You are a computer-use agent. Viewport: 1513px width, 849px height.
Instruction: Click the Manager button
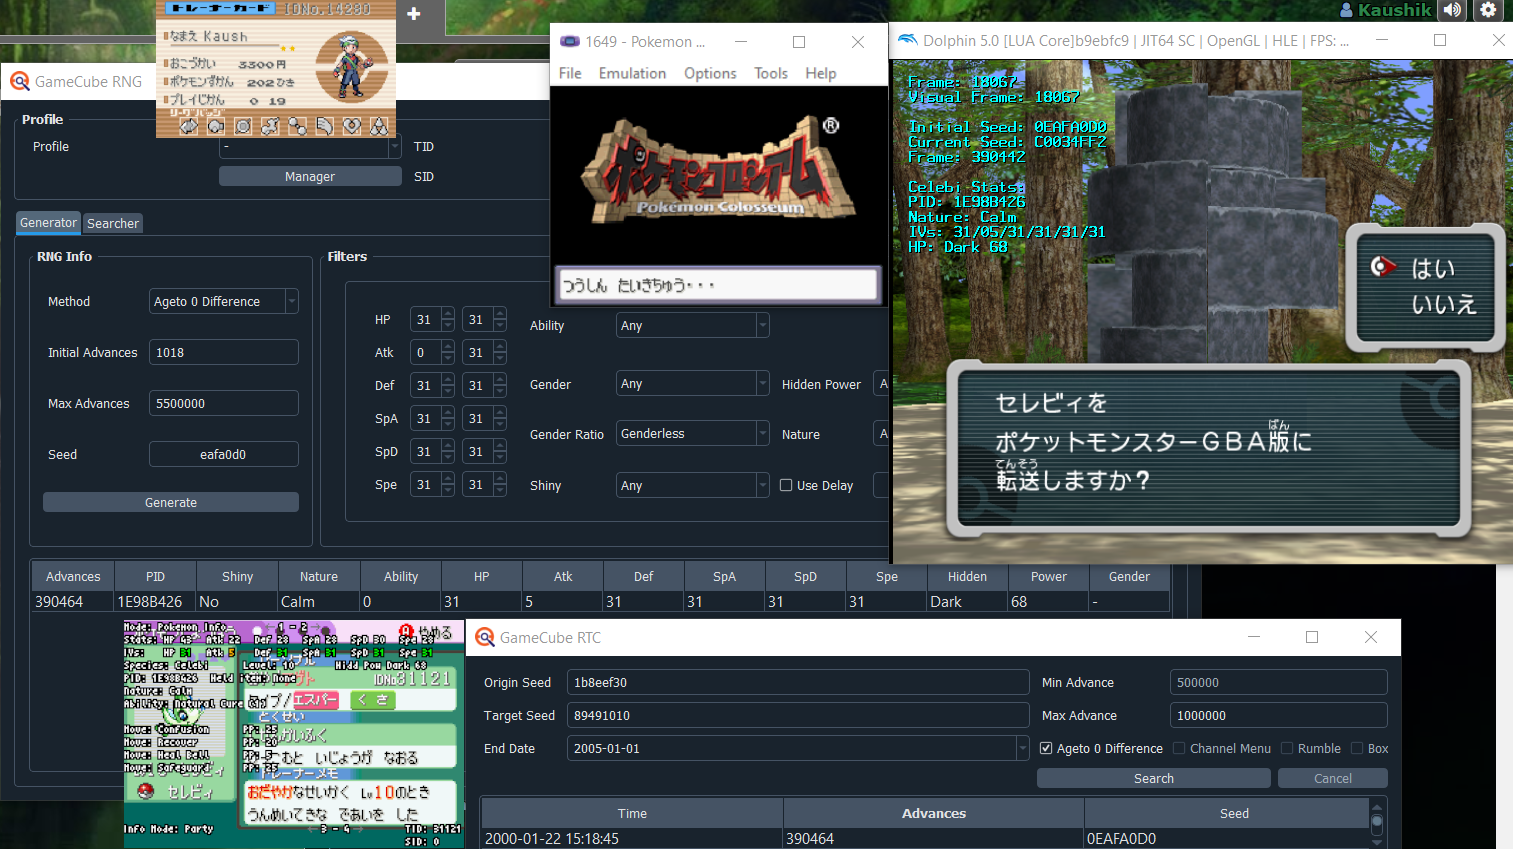coord(310,176)
